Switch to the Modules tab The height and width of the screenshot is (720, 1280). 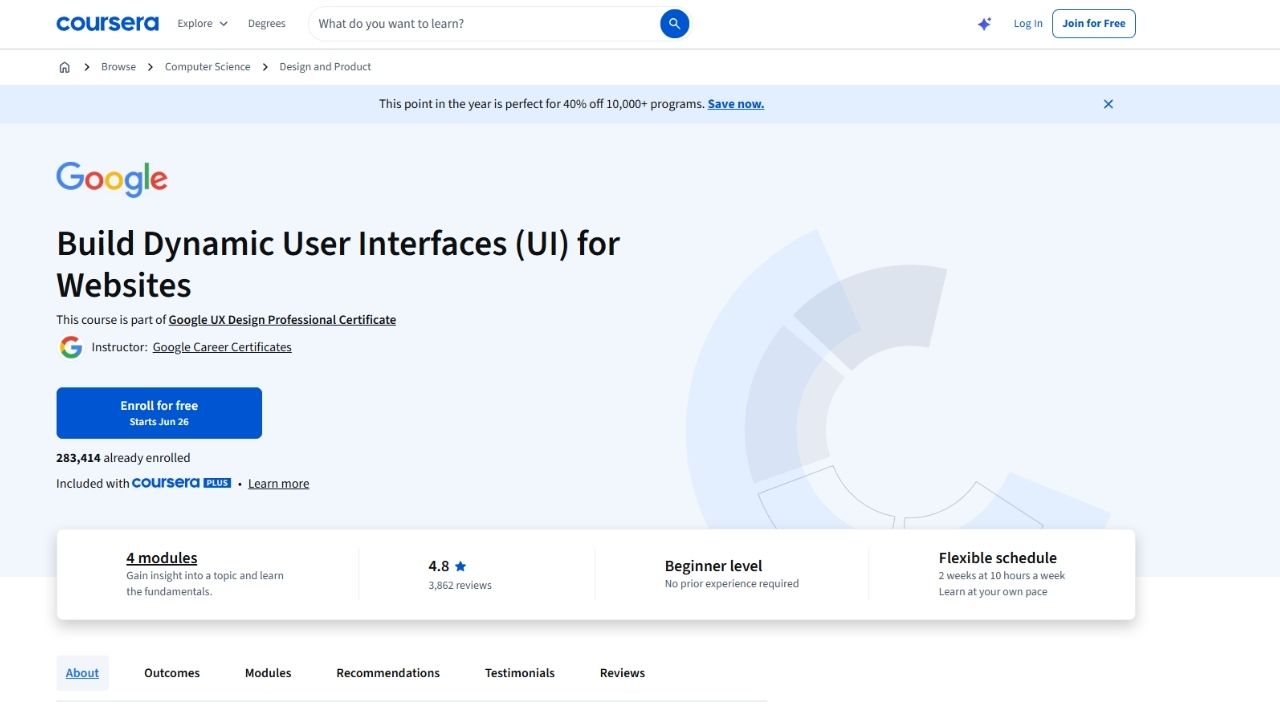point(268,673)
